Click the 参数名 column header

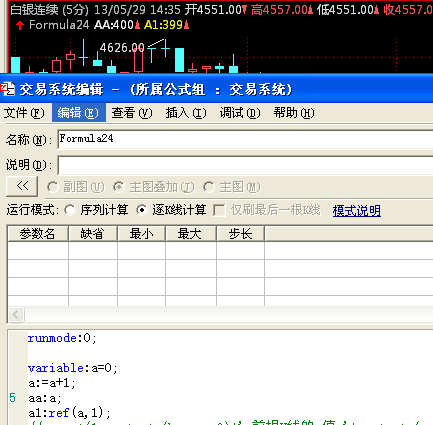point(38,233)
